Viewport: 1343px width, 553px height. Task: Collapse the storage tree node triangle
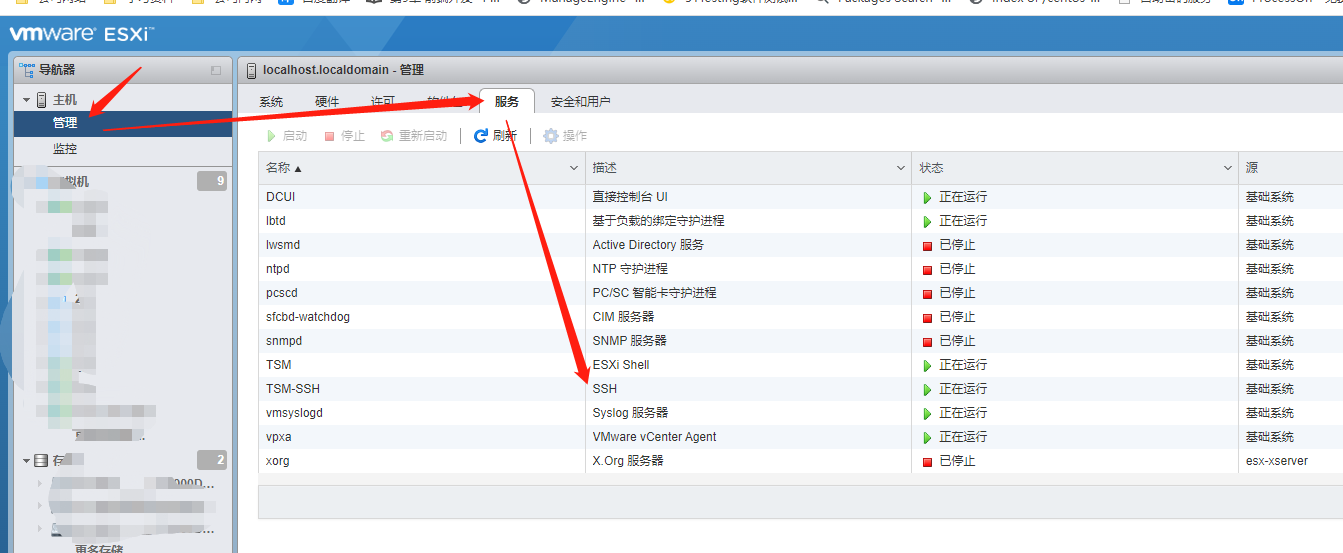26,461
